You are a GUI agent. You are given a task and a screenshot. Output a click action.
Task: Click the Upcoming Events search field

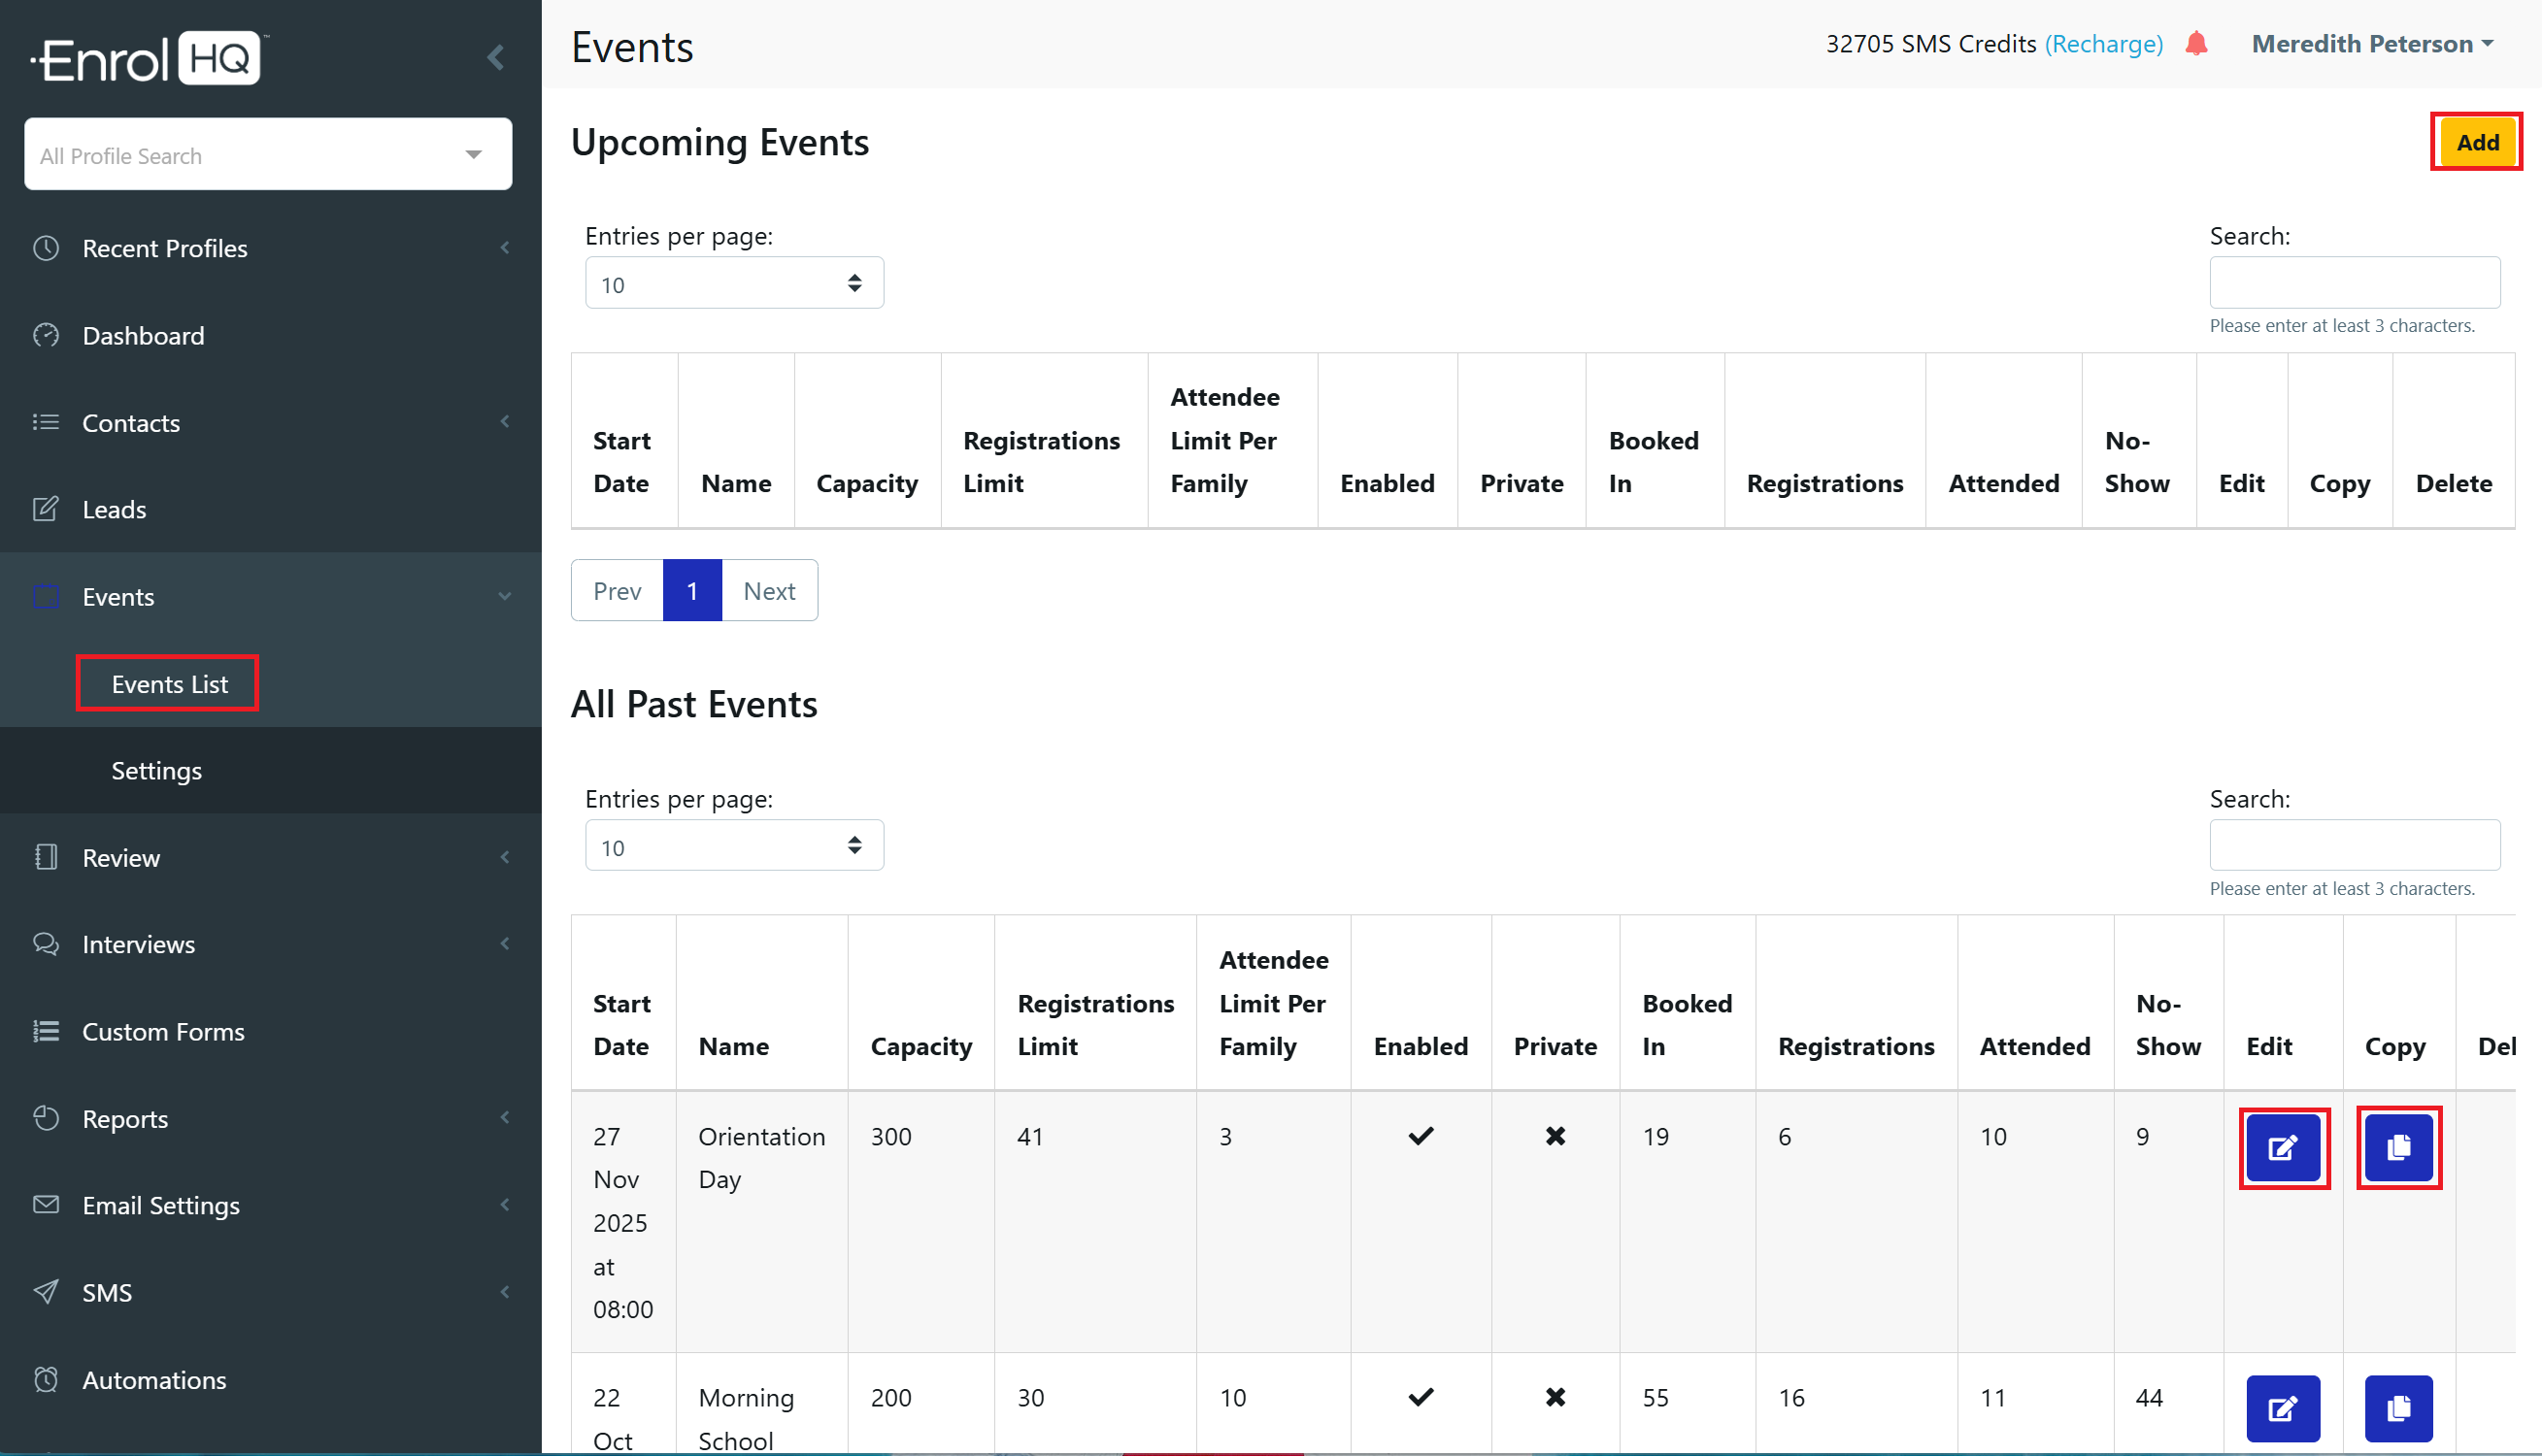[2354, 283]
